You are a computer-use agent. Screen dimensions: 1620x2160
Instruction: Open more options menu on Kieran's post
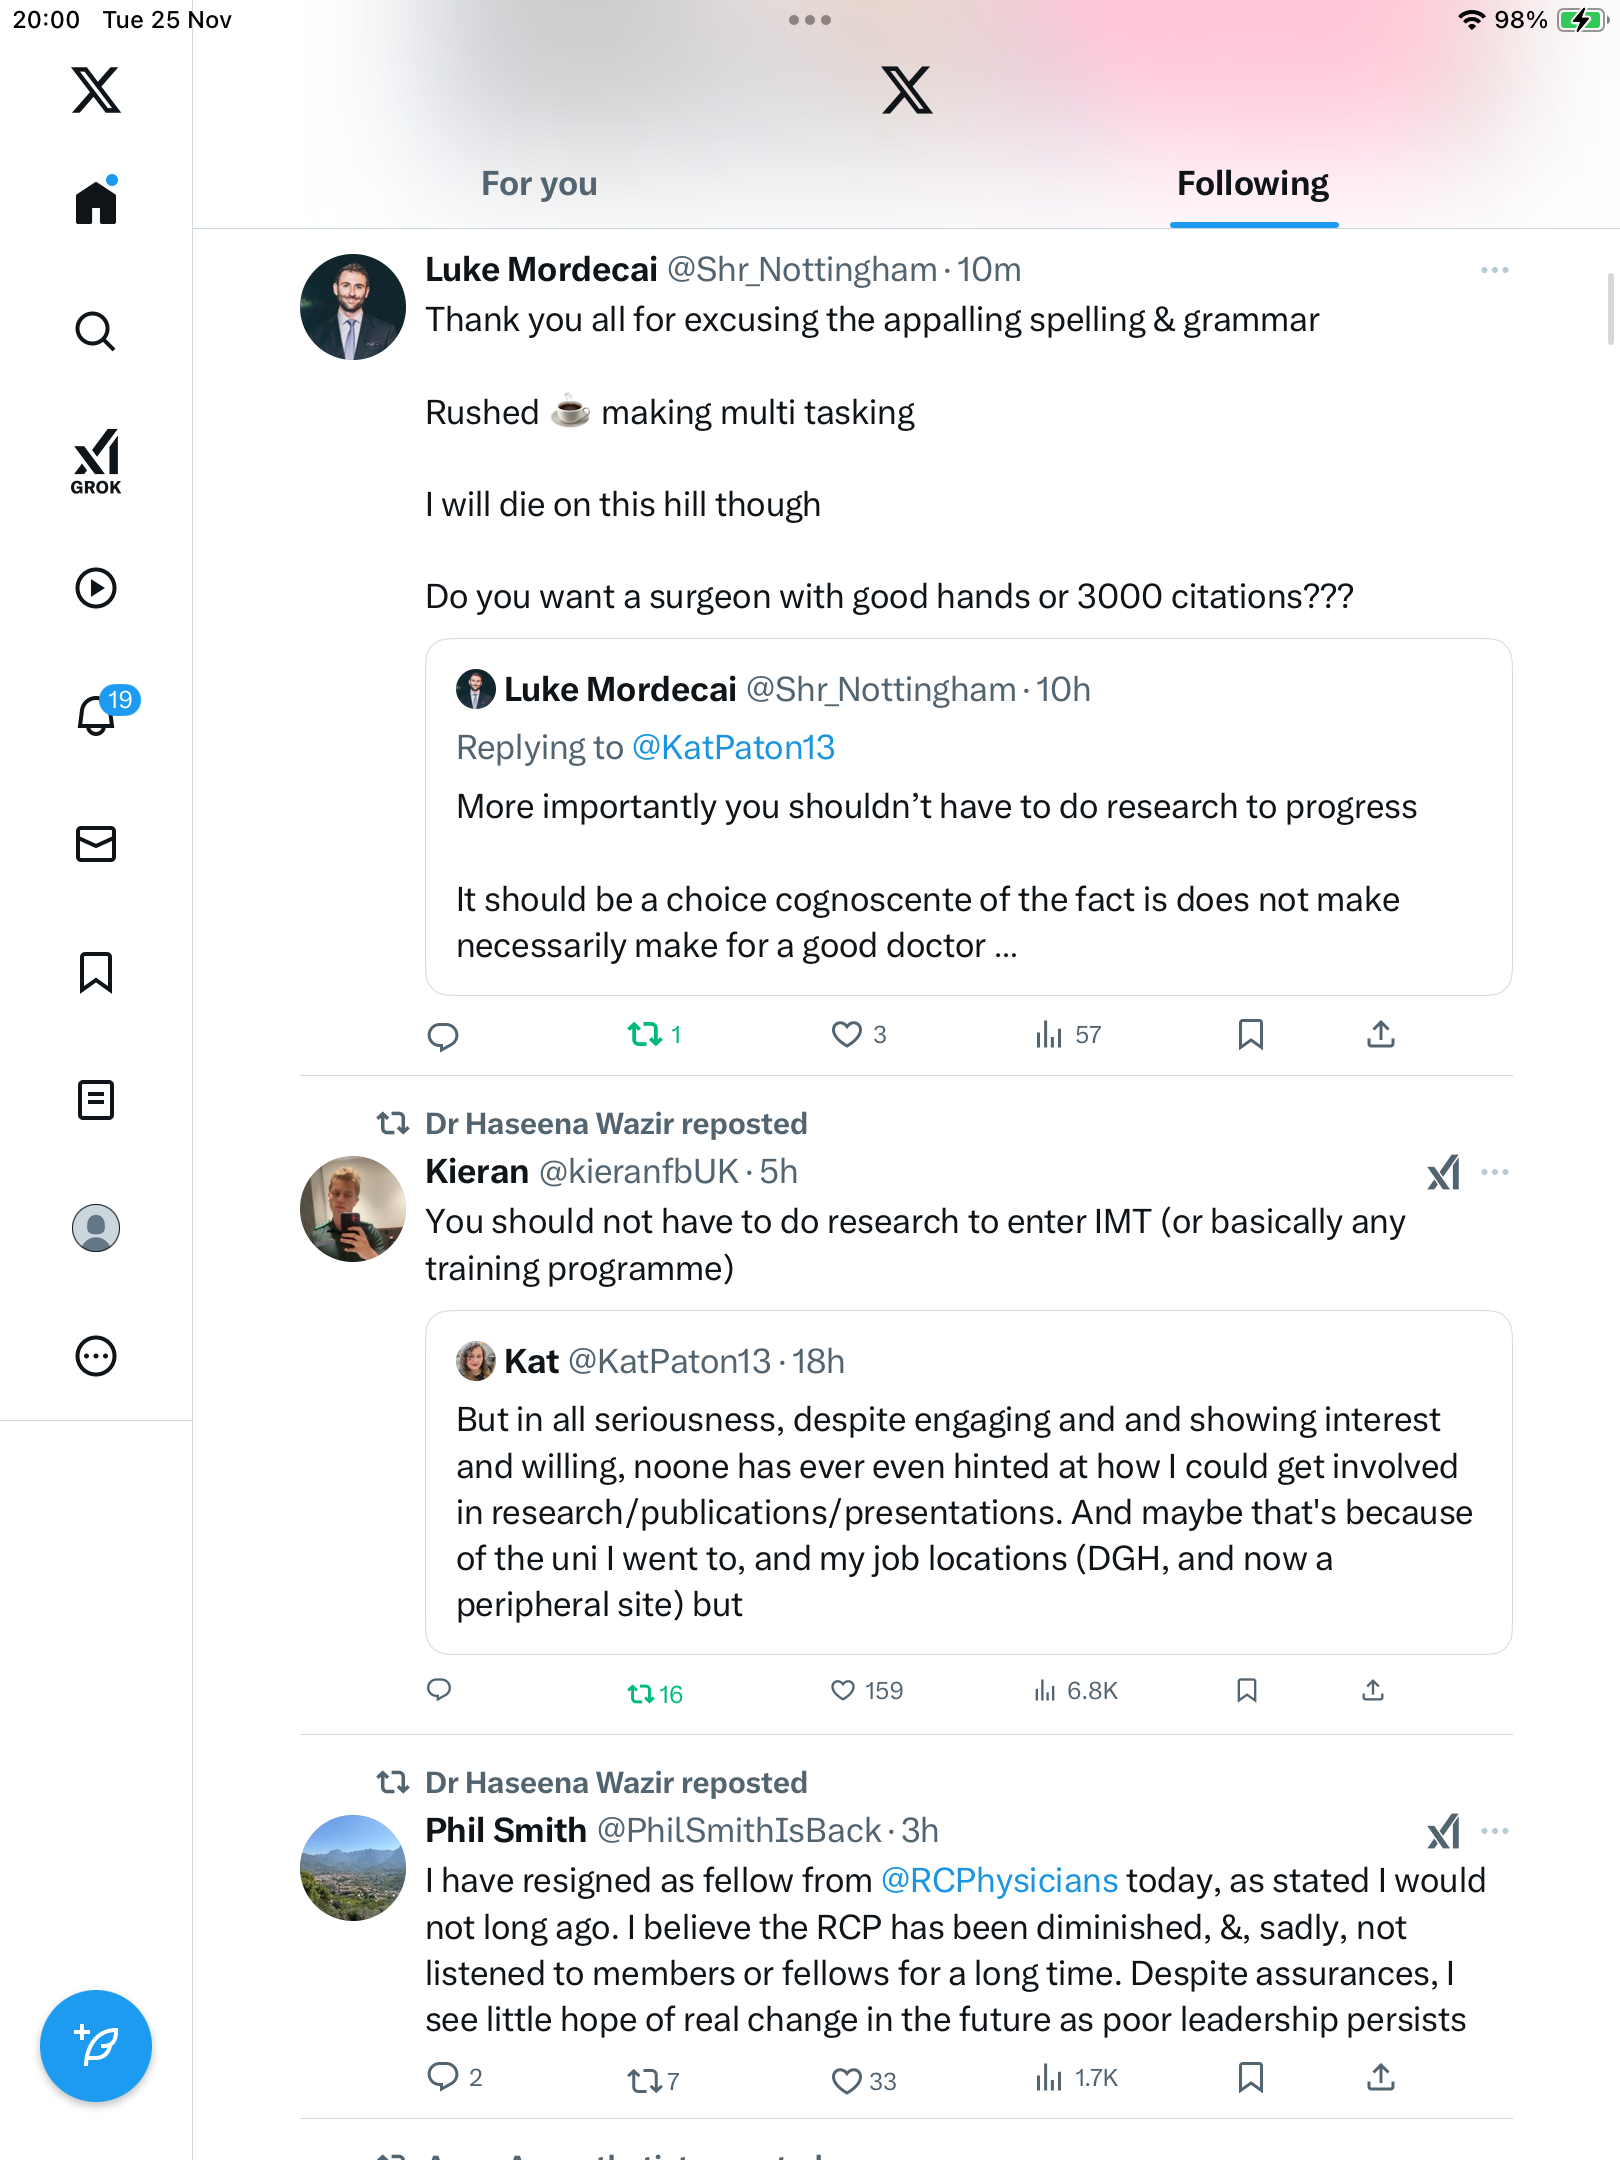1494,1172
